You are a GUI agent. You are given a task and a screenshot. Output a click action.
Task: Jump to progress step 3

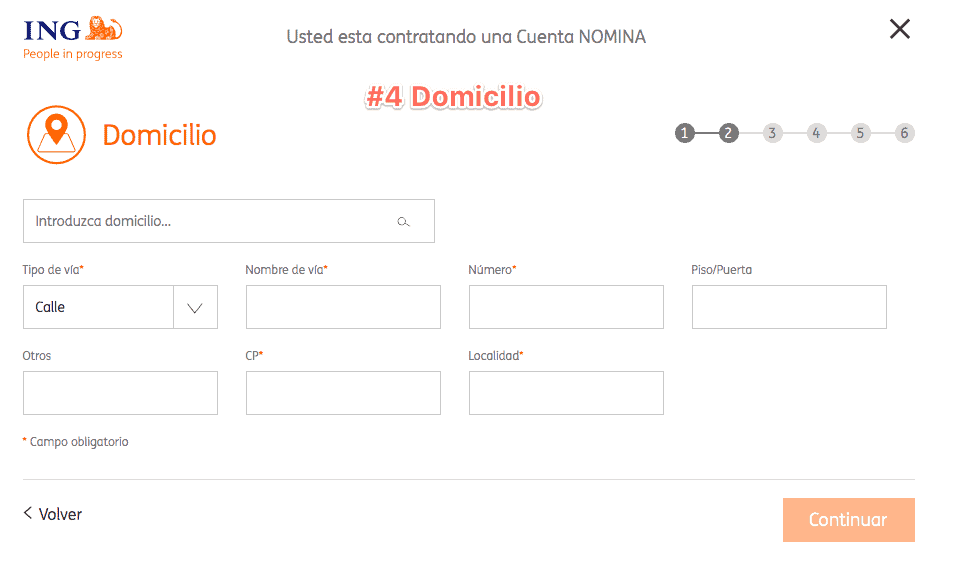772,133
